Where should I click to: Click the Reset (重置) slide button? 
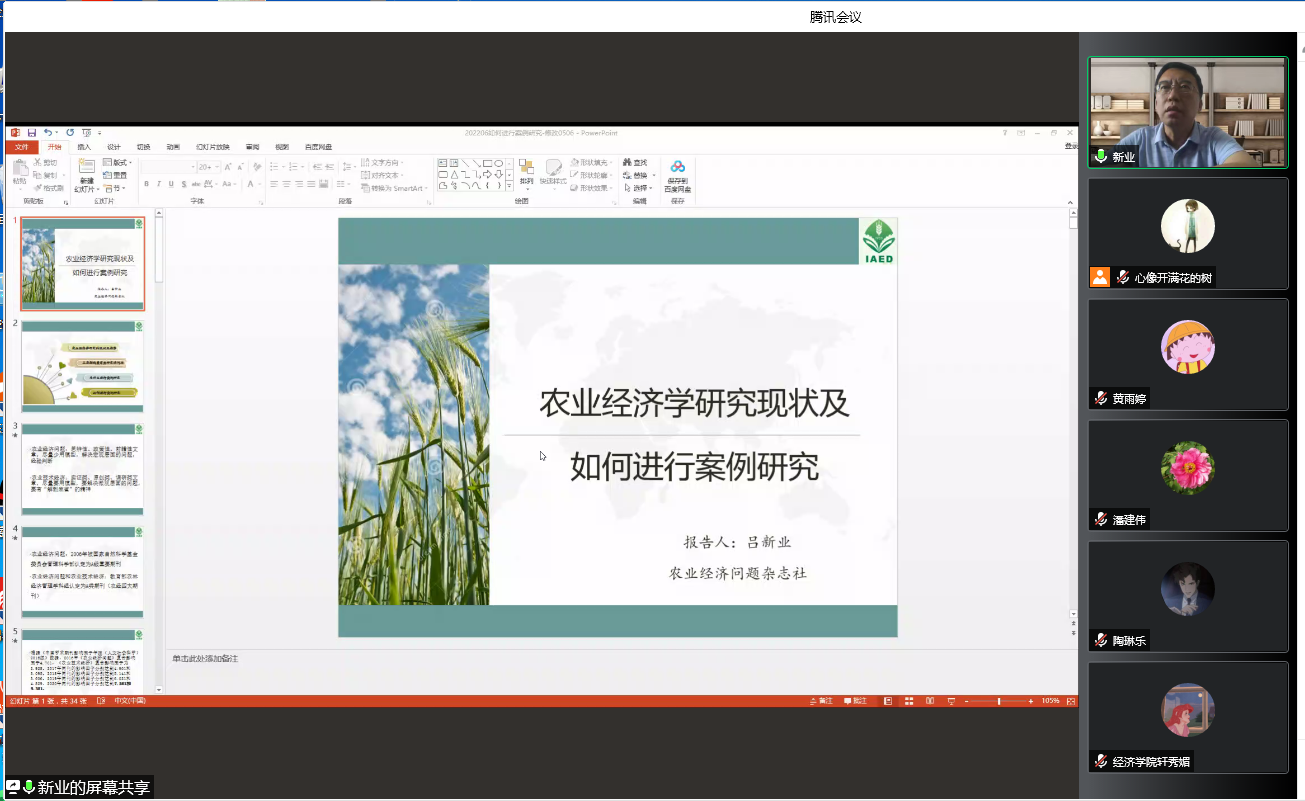click(114, 175)
